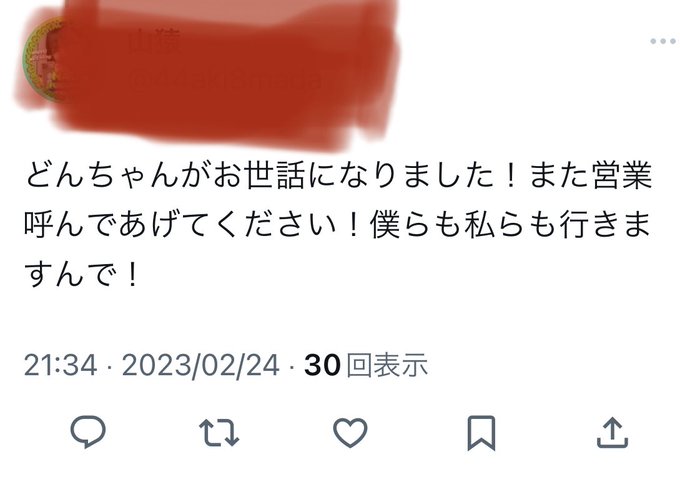Click the word どんちゃん in the tweet
The width and height of the screenshot is (680, 487).
(102, 175)
